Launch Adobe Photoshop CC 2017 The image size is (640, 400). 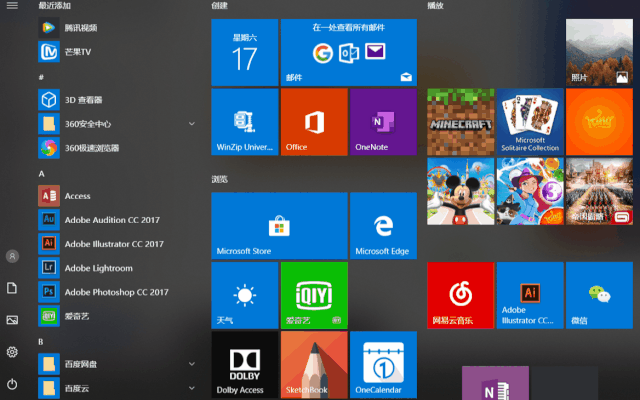coord(117,292)
